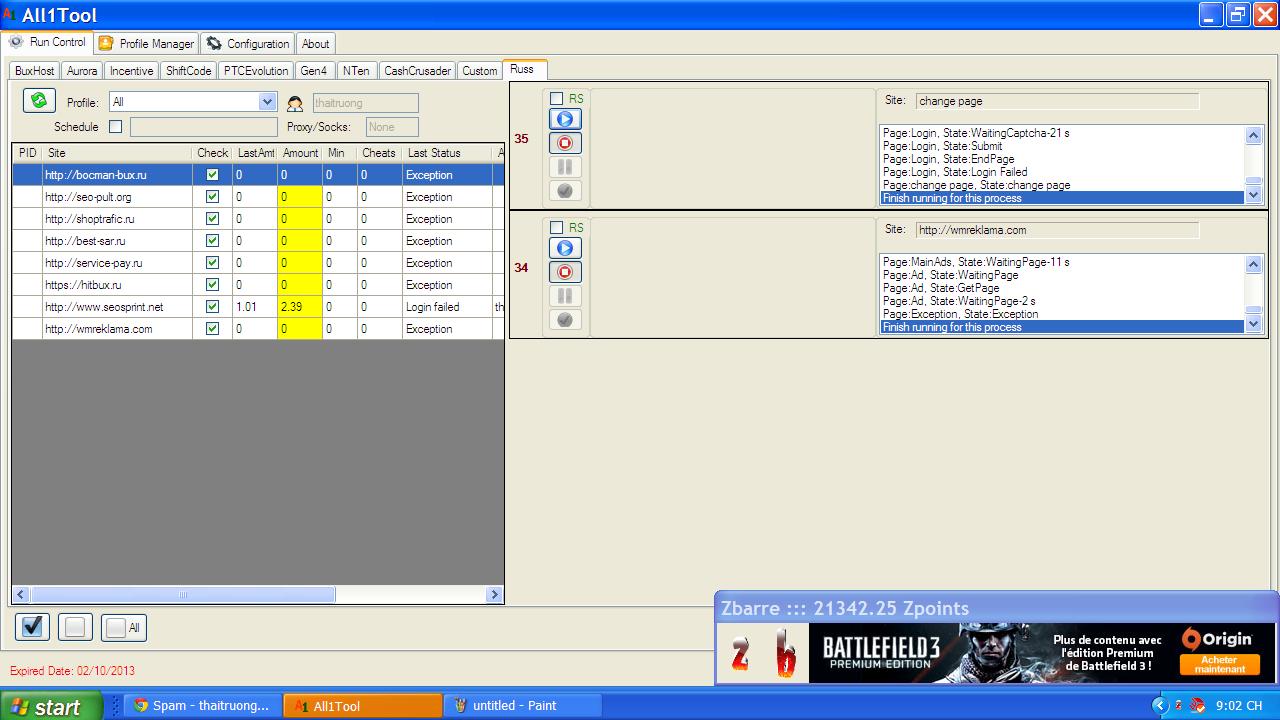
Task: Select the CashCrusader script tab
Action: pos(417,71)
